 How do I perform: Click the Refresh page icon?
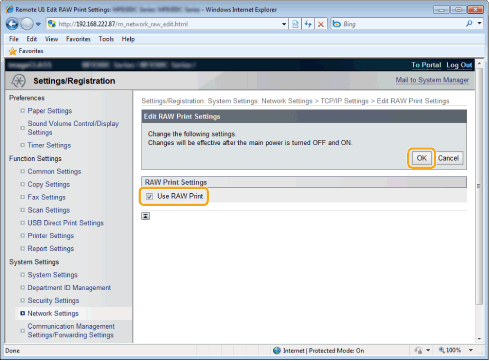pyautogui.click(x=308, y=24)
